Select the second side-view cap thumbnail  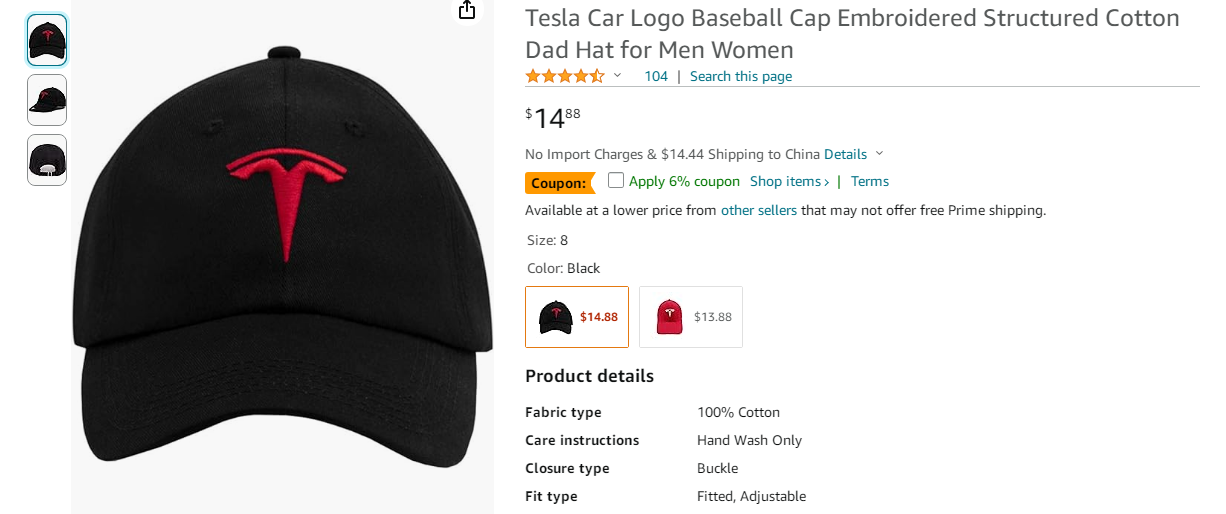pyautogui.click(x=47, y=100)
